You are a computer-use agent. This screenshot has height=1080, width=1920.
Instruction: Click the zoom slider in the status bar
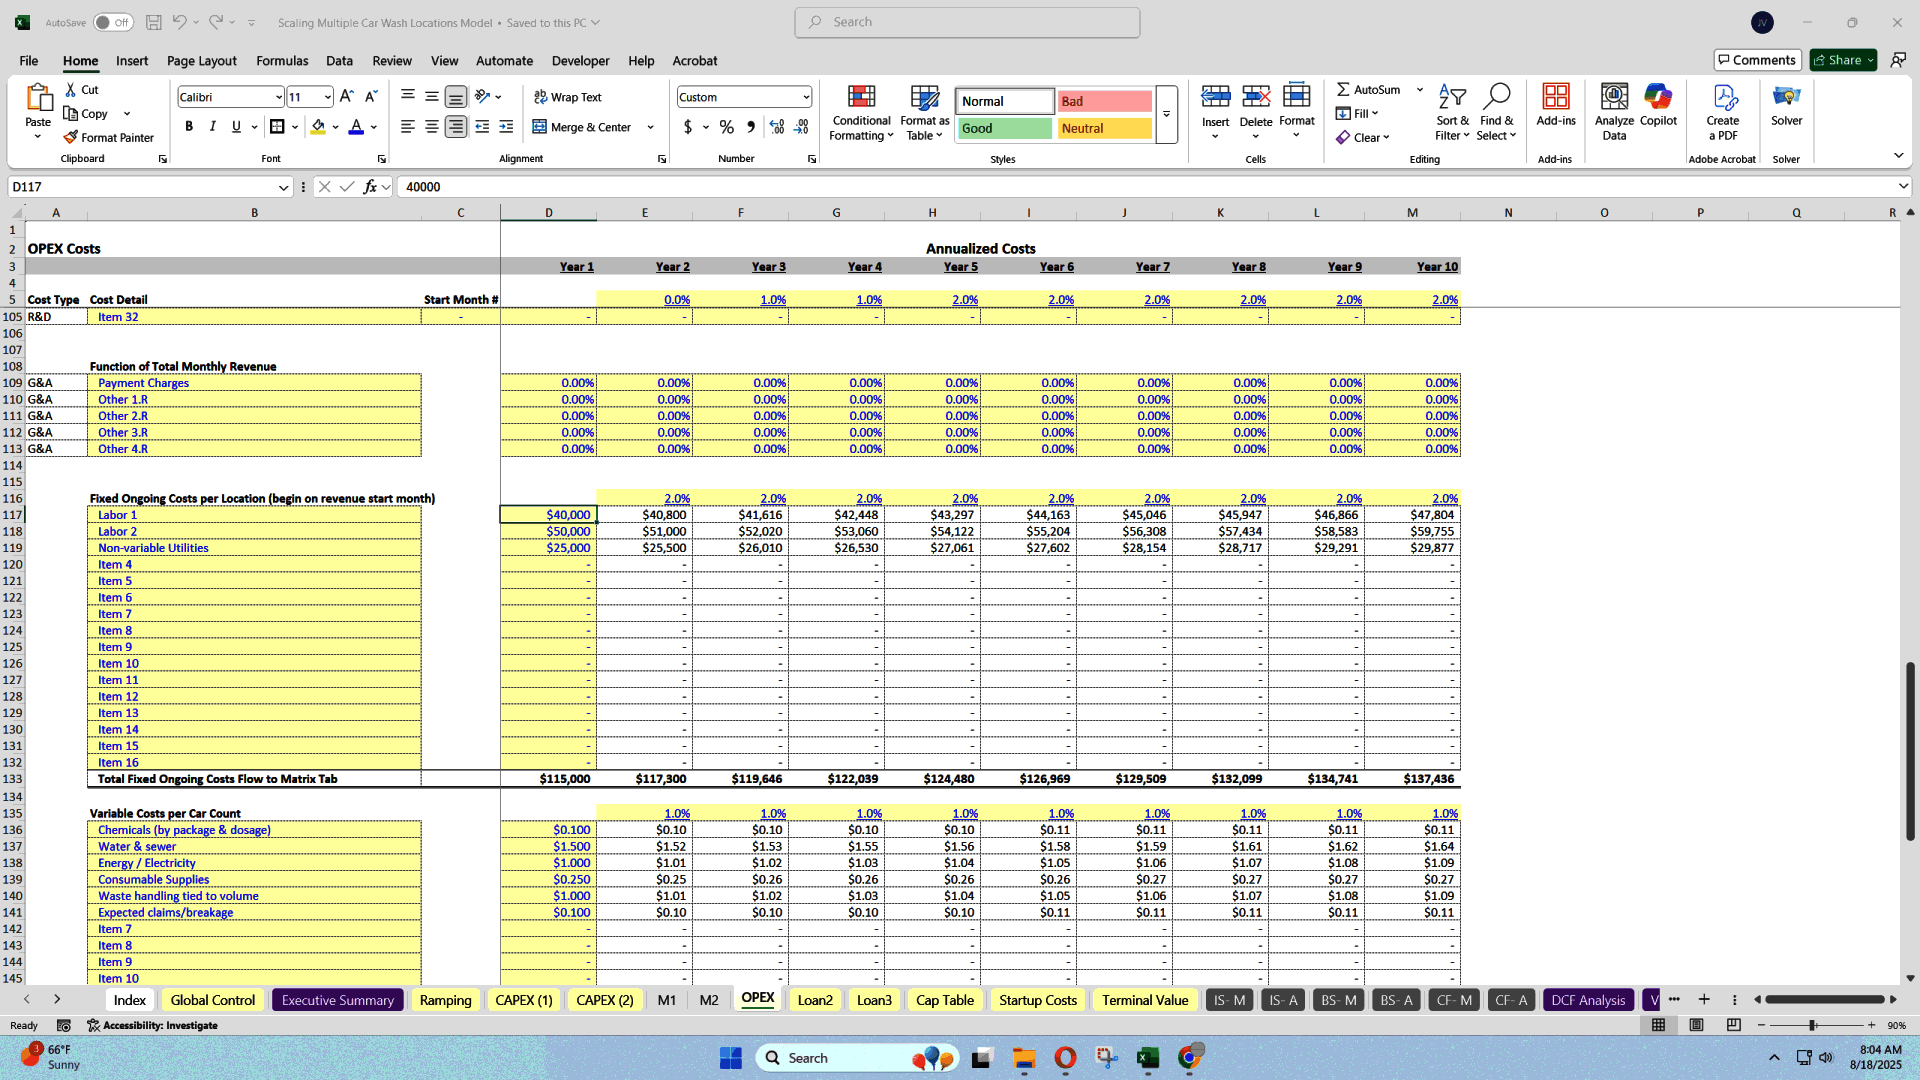click(x=1812, y=1025)
